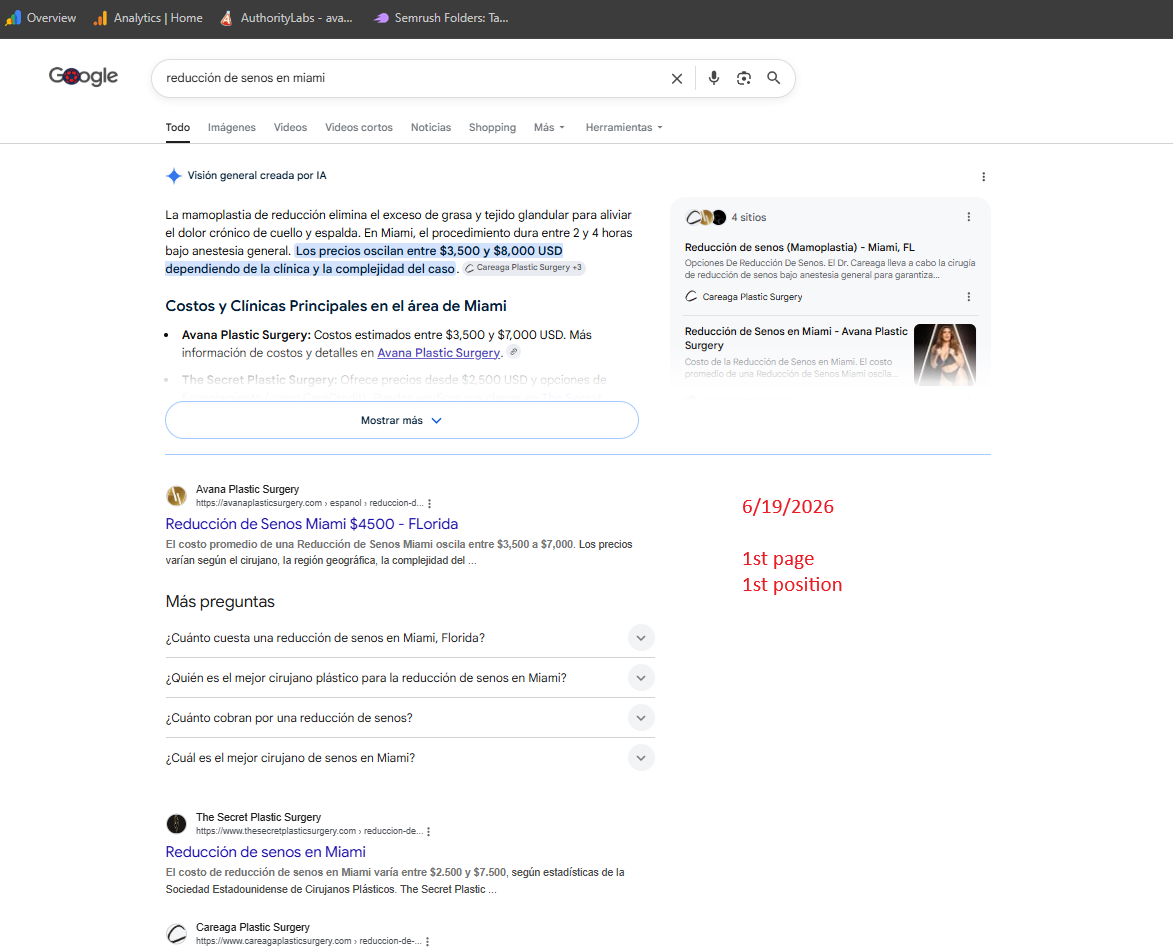1173x948 pixels.
Task: Click the link icon after Avana Plastic Surgery
Action: [513, 352]
